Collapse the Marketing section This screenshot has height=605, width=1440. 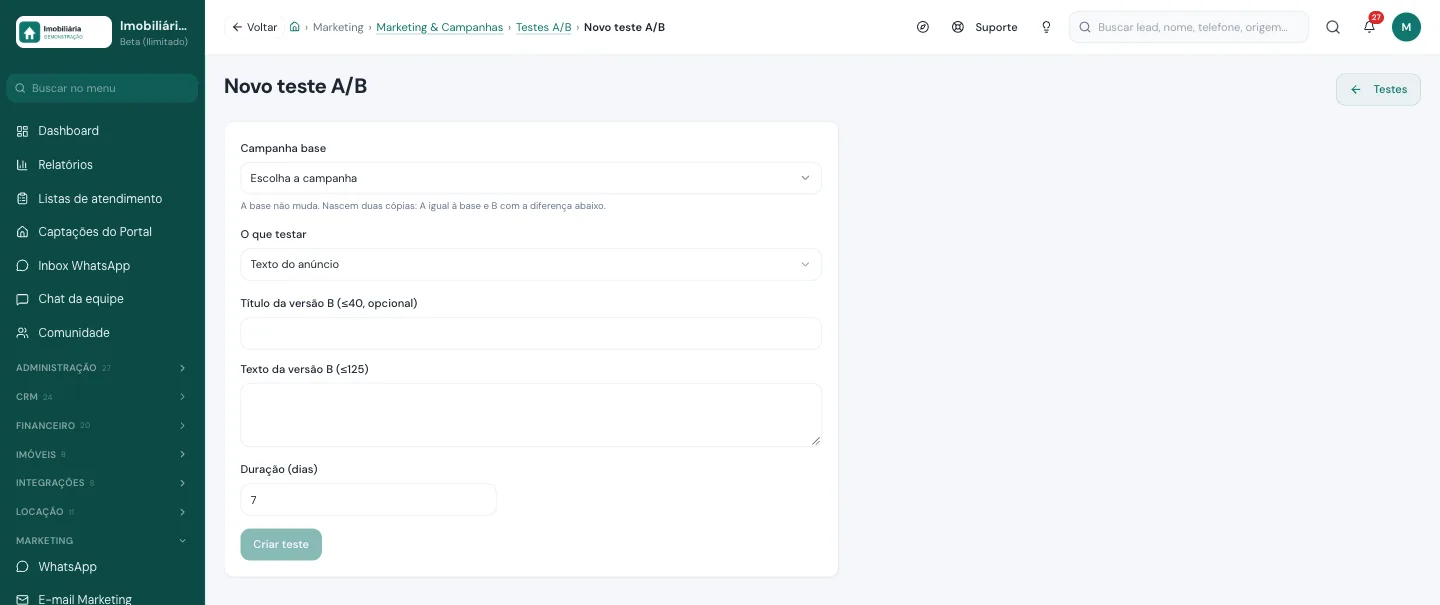(102, 541)
